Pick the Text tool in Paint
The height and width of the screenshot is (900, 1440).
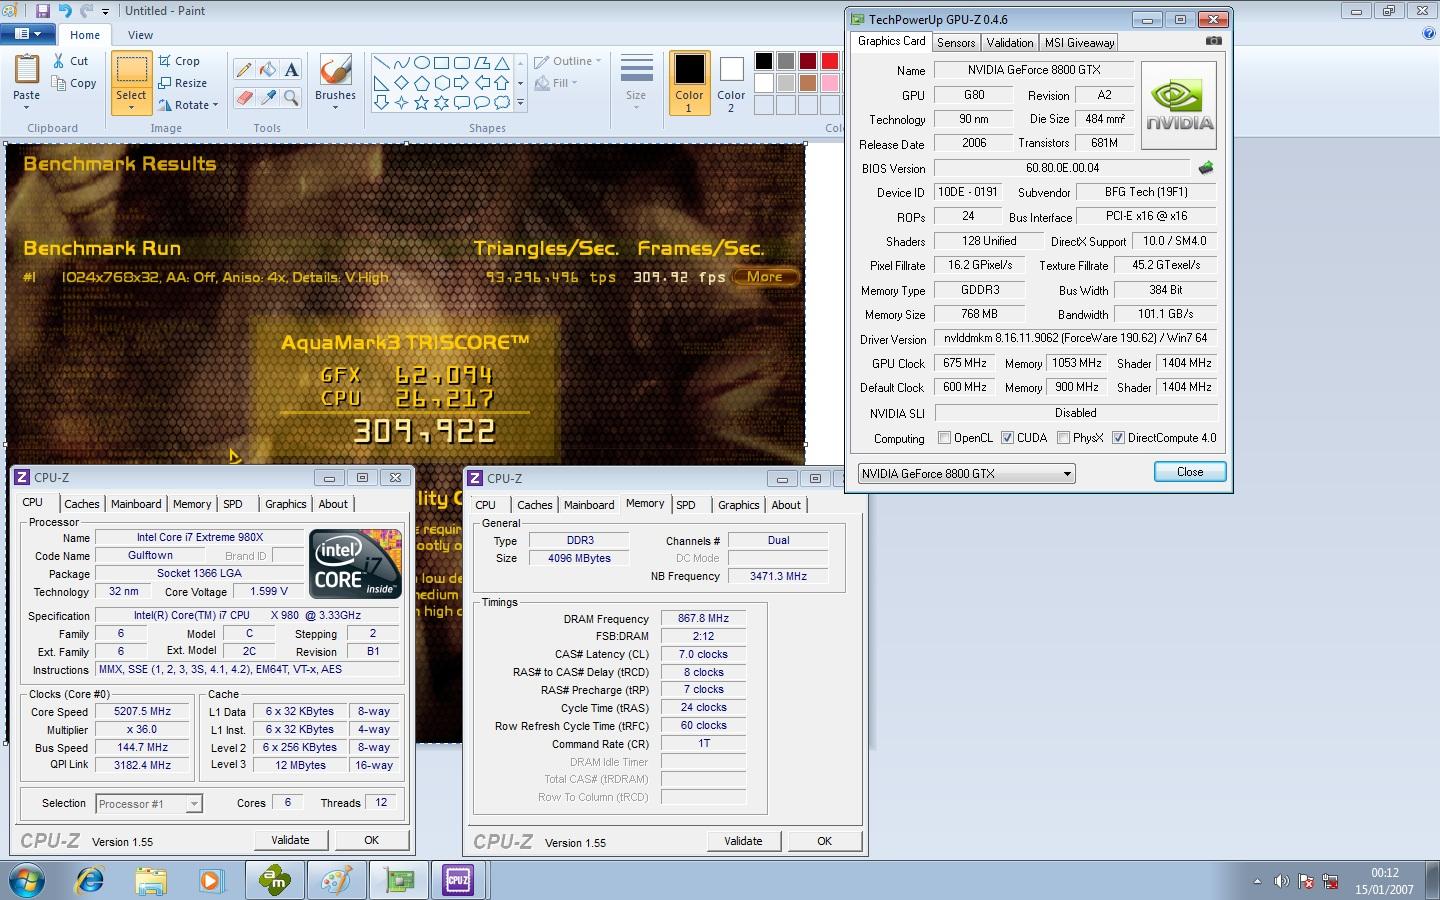(x=291, y=69)
